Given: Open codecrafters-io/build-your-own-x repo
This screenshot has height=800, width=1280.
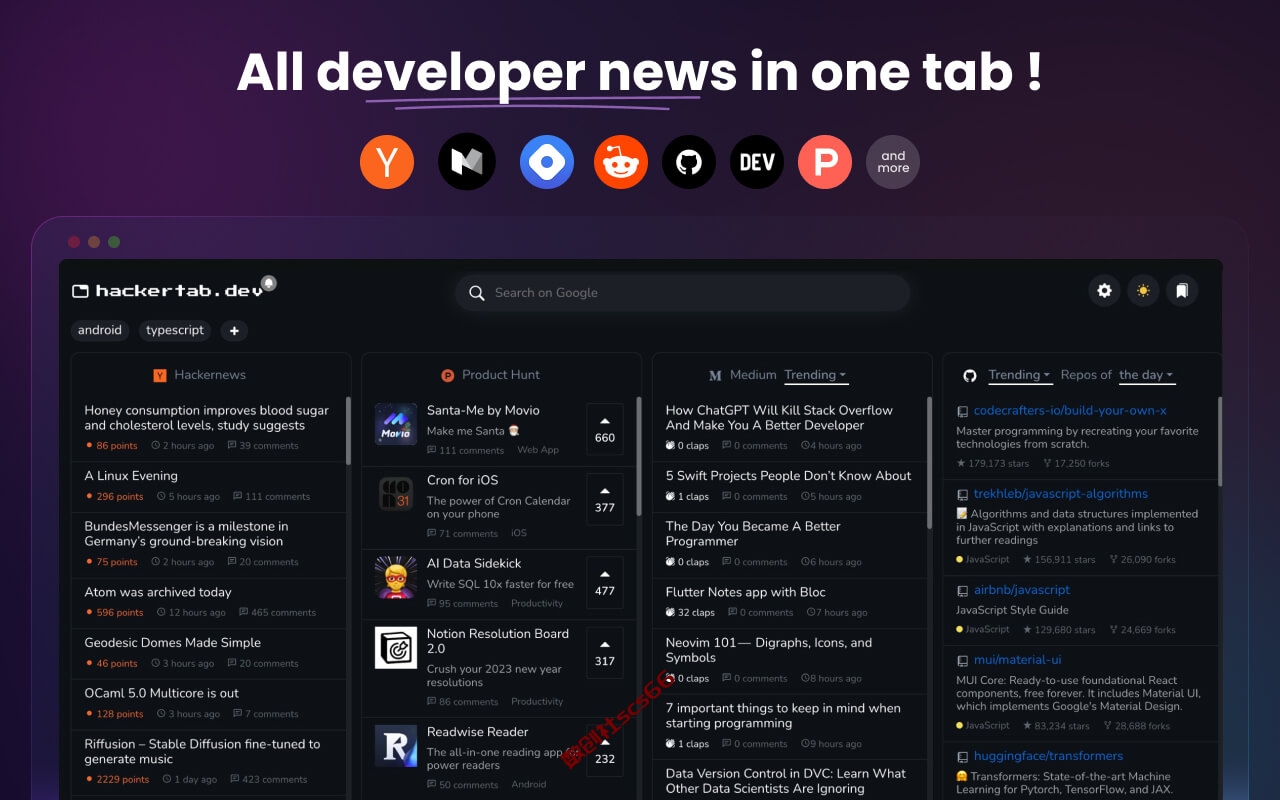Looking at the screenshot, I should click(x=1070, y=411).
